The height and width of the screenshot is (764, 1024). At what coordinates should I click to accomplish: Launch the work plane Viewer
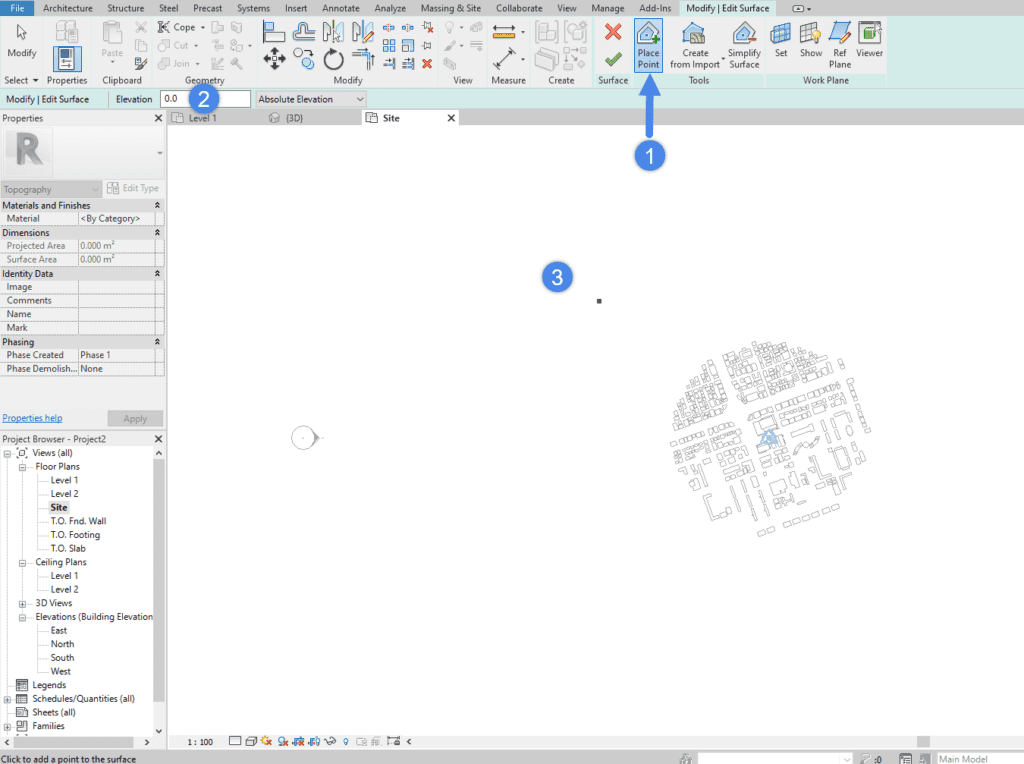(869, 44)
